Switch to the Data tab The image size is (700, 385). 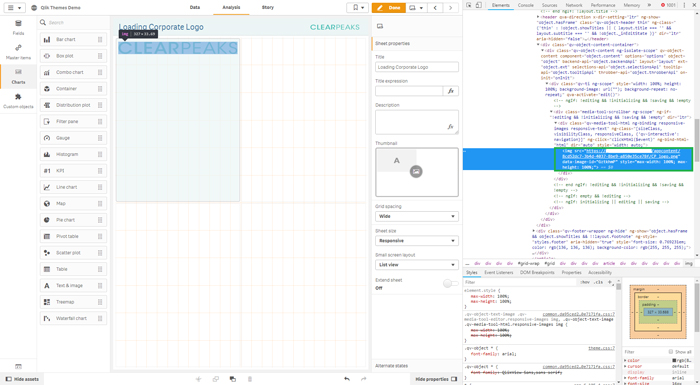click(x=195, y=8)
